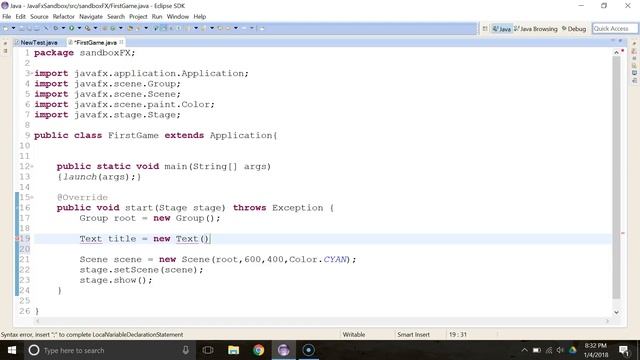Focus the Quick Access search field
The height and width of the screenshot is (360, 640).
(x=615, y=29)
